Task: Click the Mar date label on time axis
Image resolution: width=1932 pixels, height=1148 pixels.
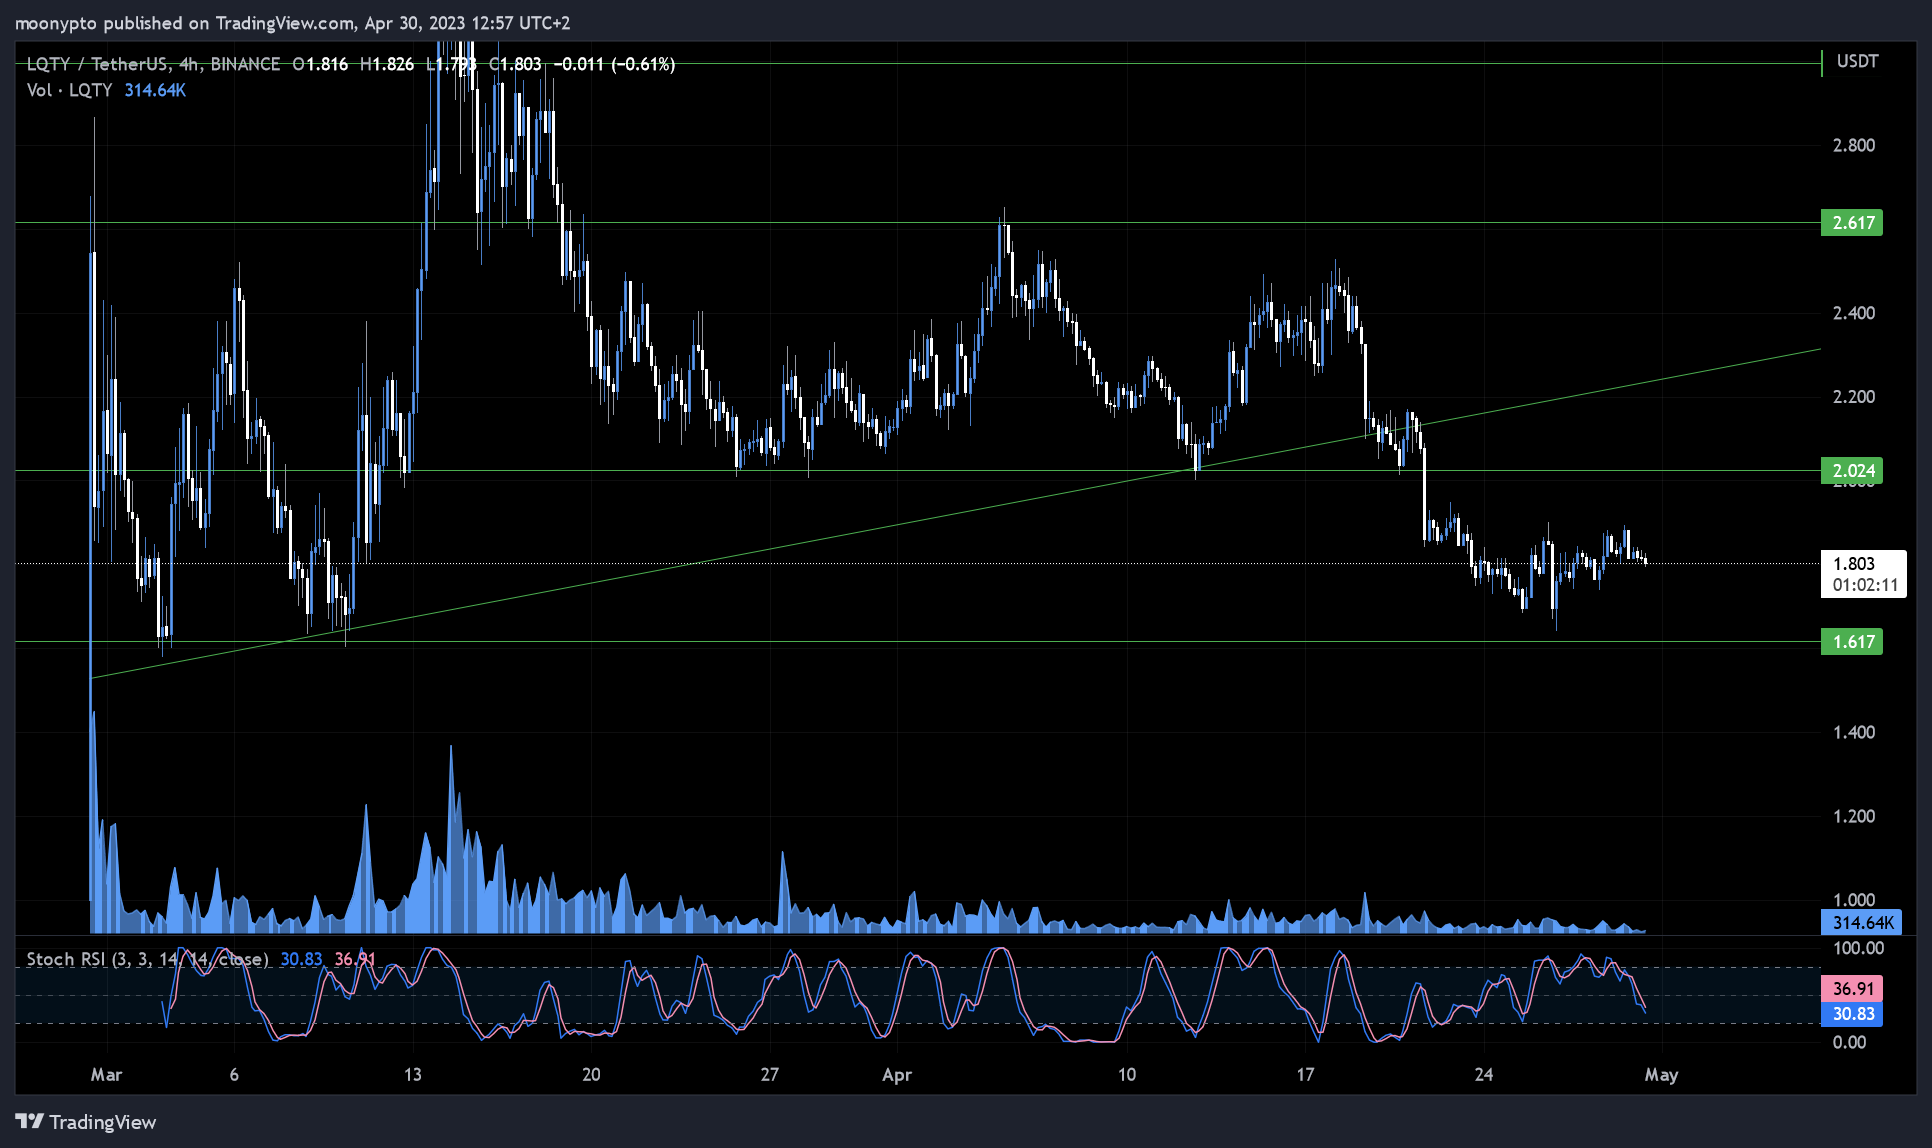Action: click(x=106, y=1075)
